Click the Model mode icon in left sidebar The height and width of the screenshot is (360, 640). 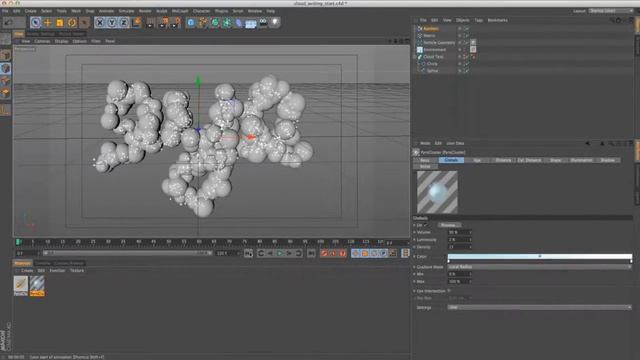pos(5,68)
